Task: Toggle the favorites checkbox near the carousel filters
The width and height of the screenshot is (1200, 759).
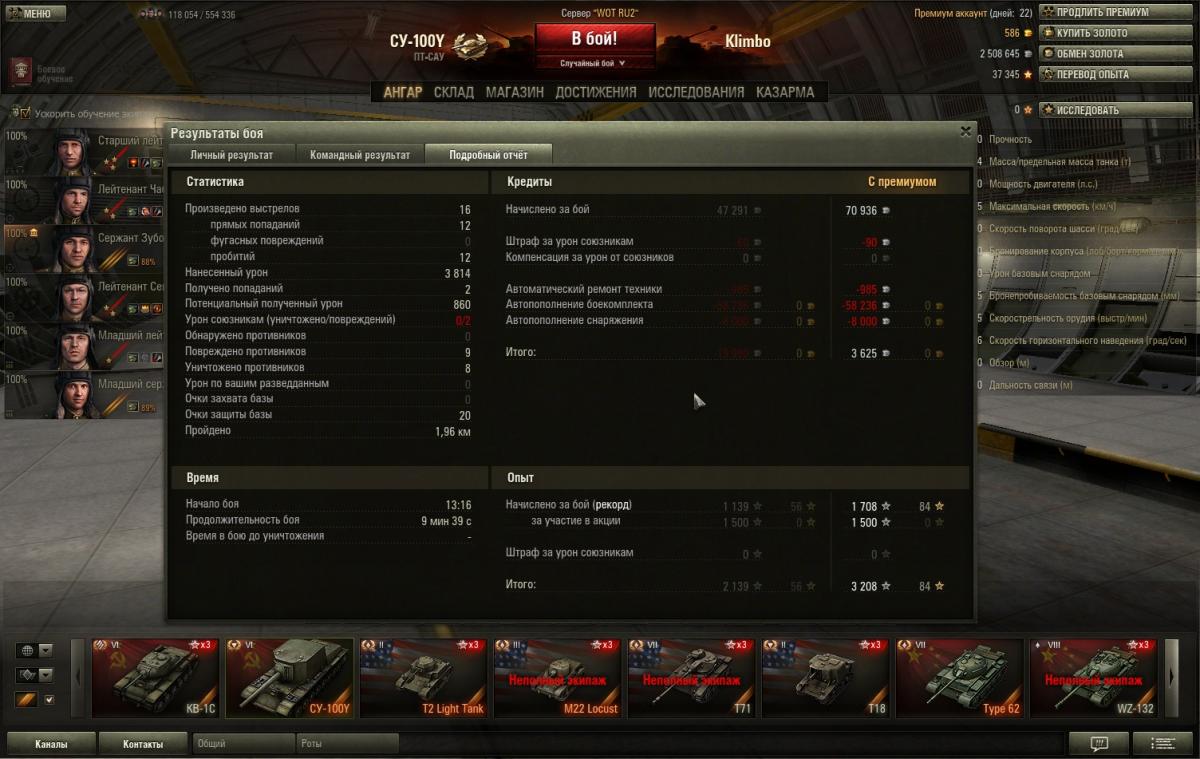Action: point(49,699)
